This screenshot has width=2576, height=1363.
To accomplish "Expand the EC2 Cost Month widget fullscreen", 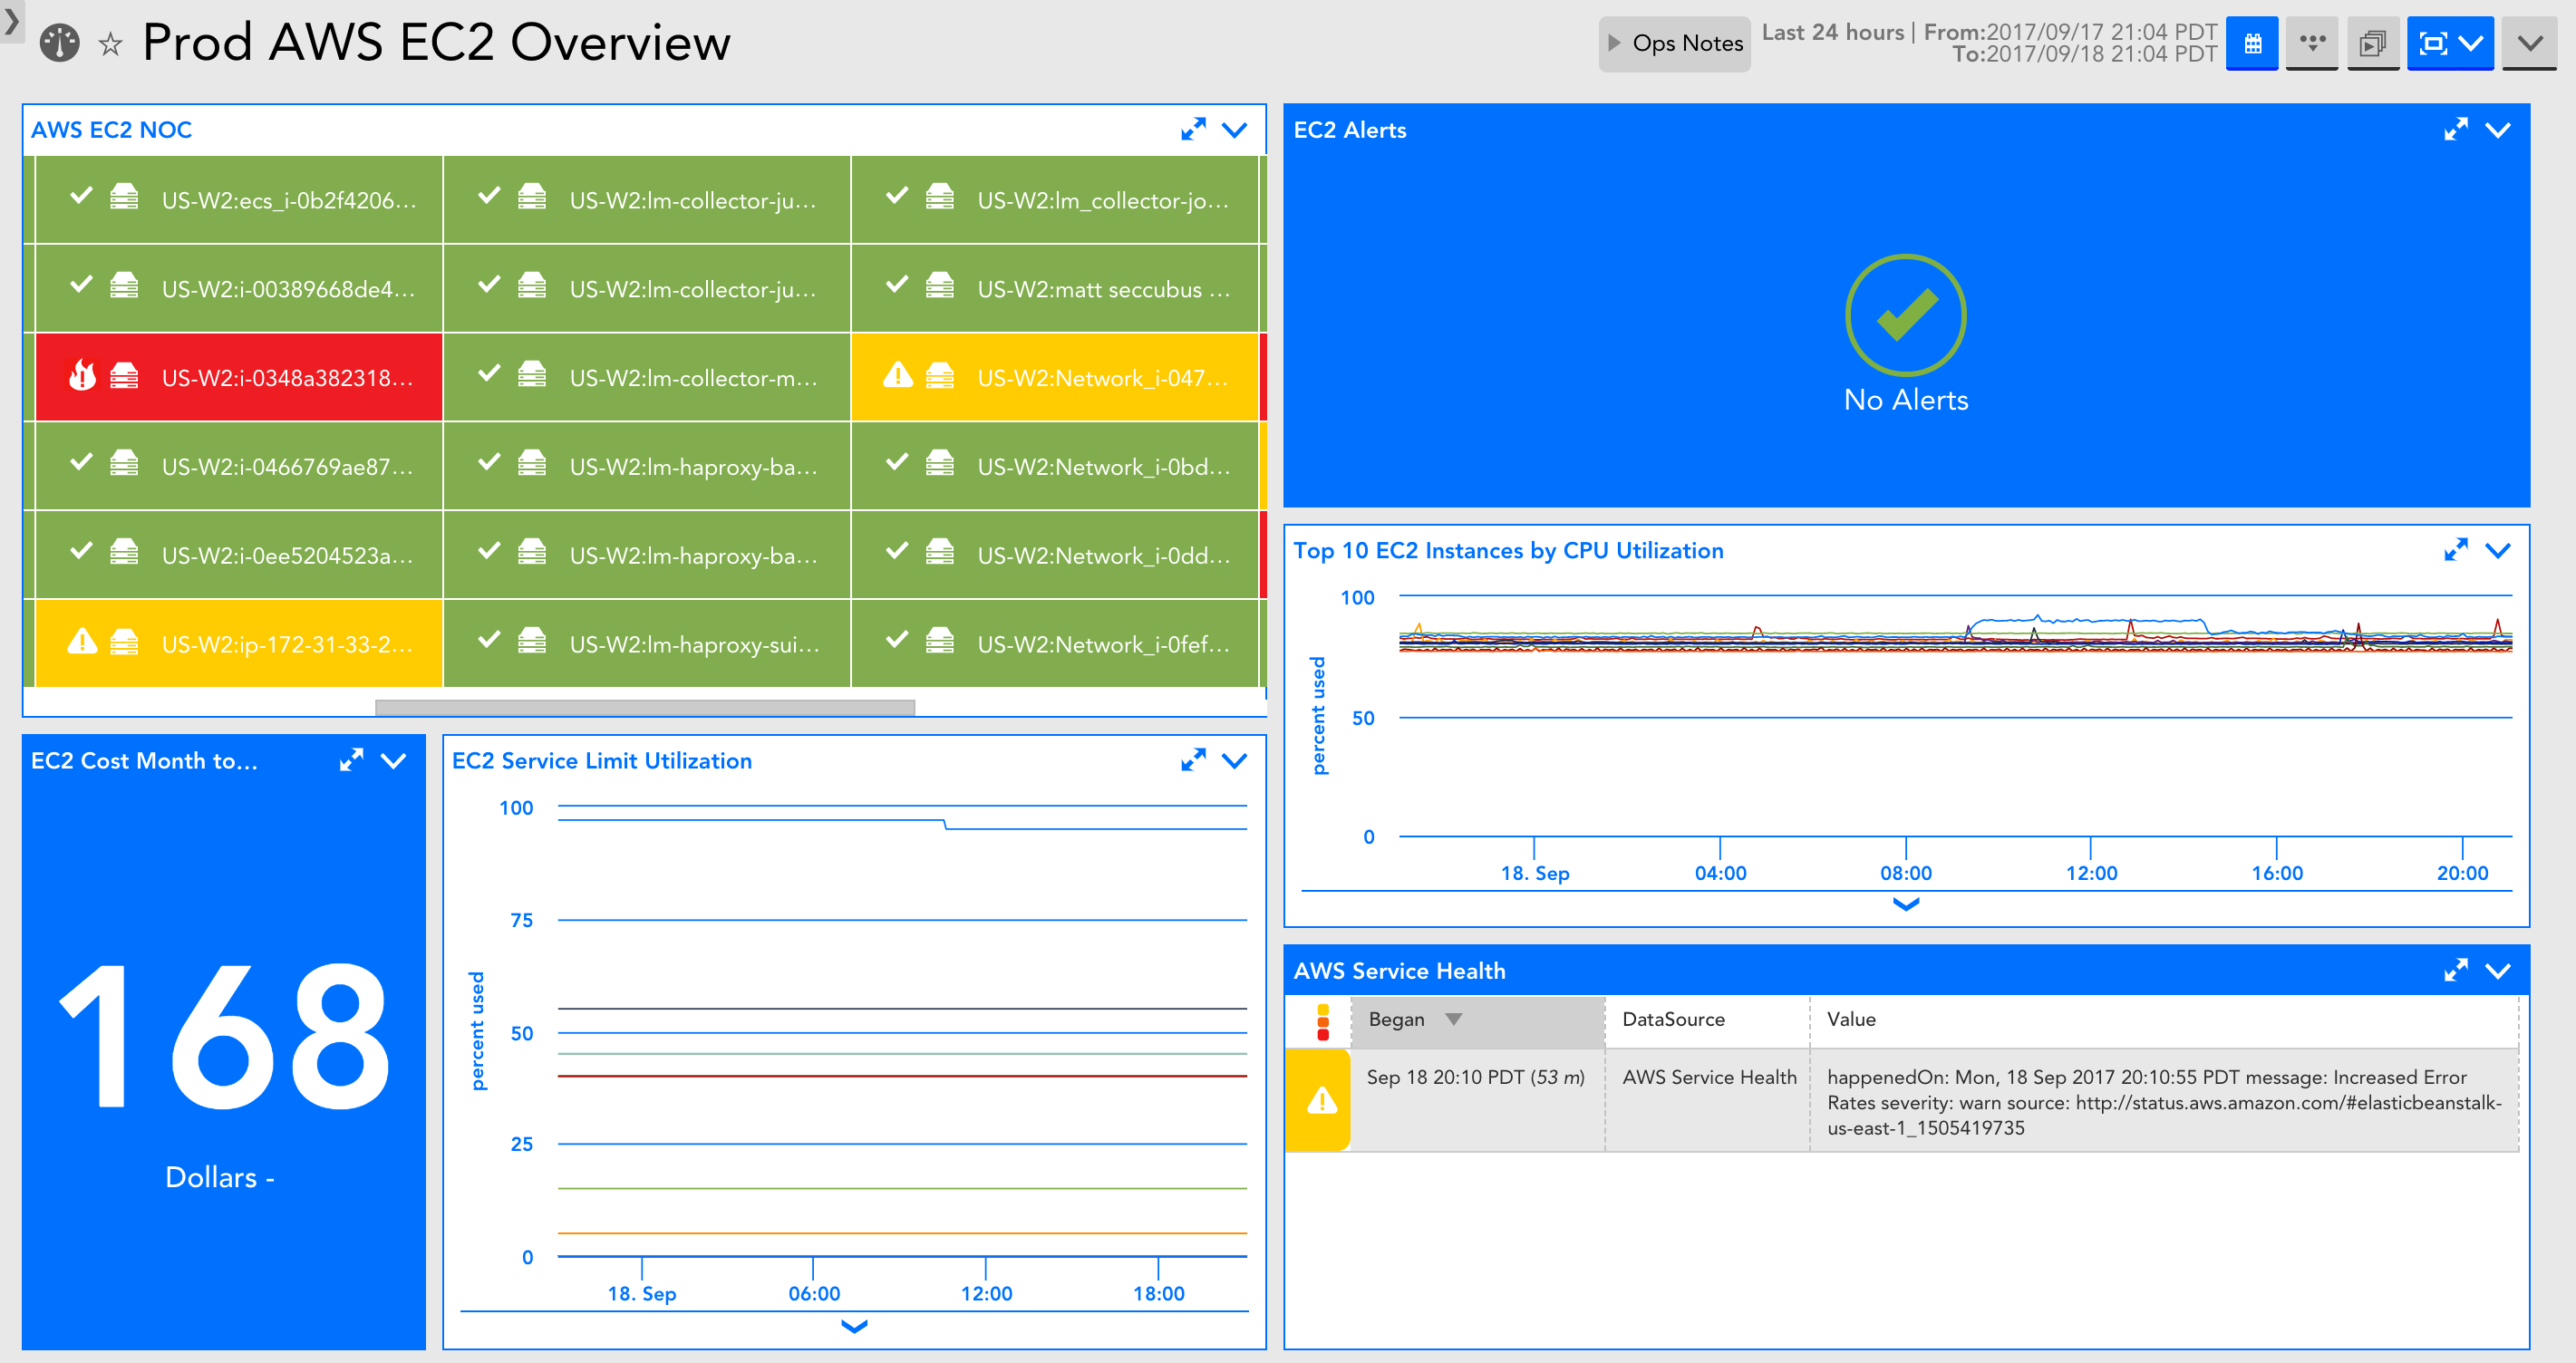I will coord(351,760).
